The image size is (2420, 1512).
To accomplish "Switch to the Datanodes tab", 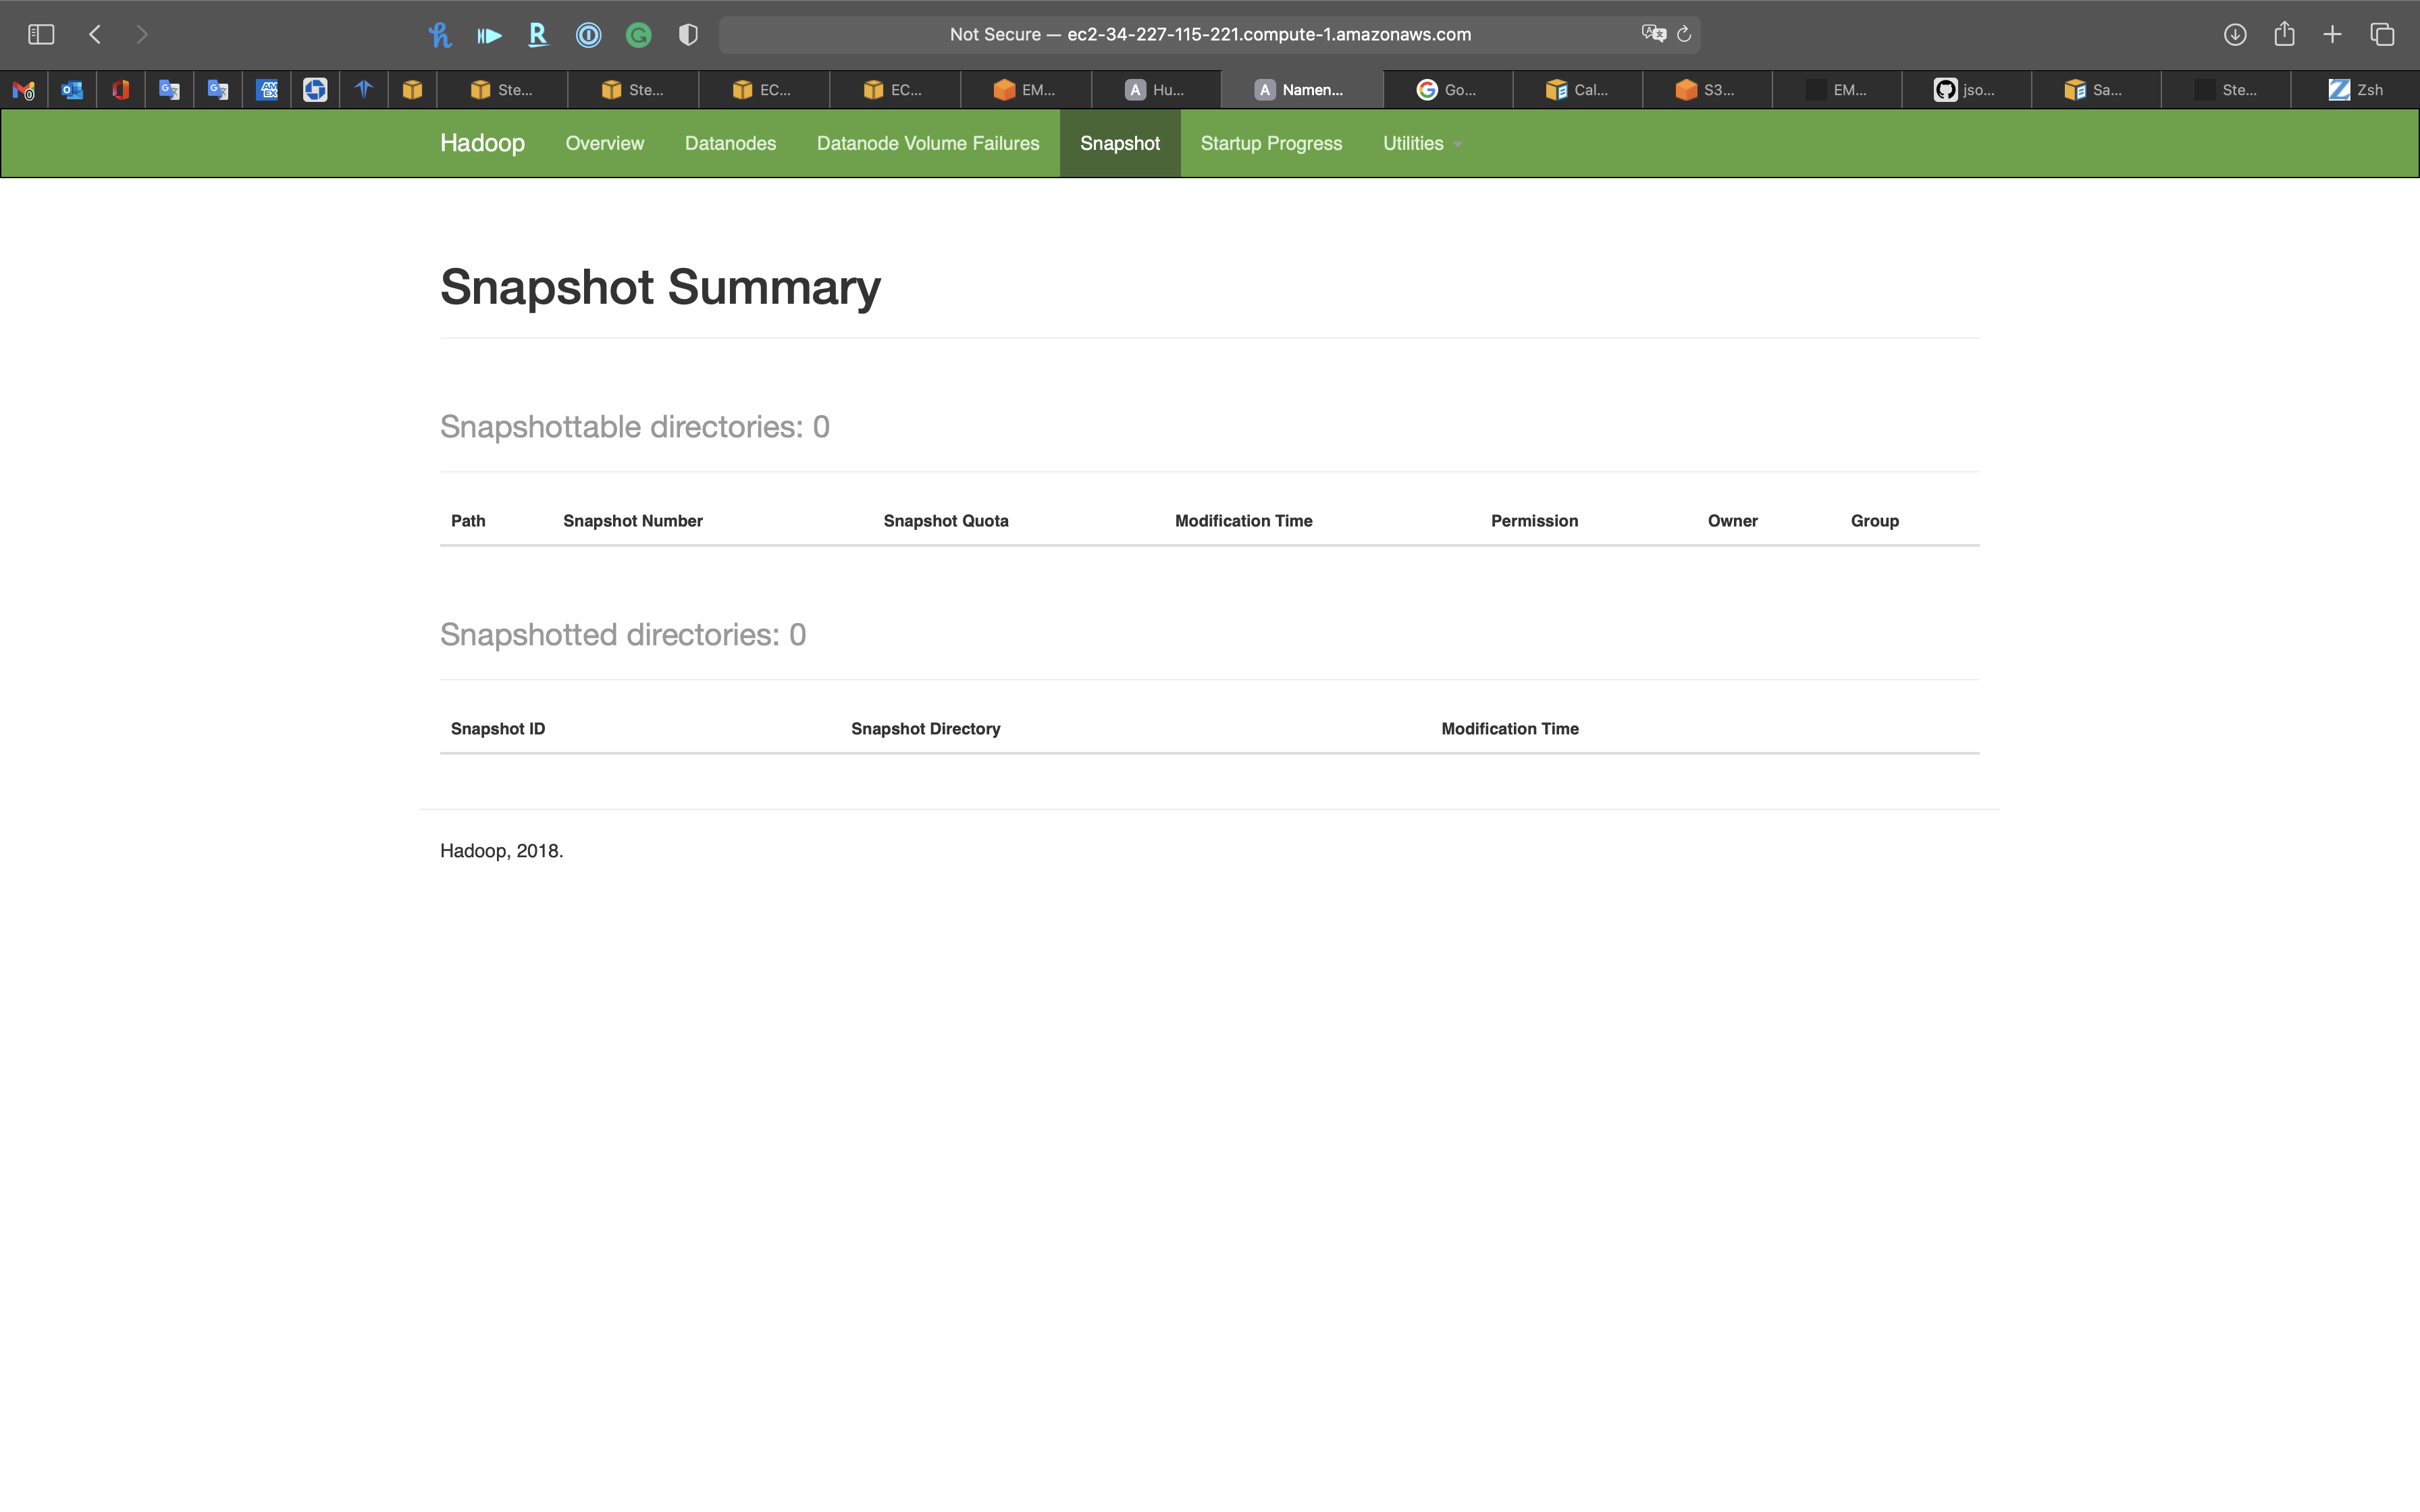I will 730,144.
